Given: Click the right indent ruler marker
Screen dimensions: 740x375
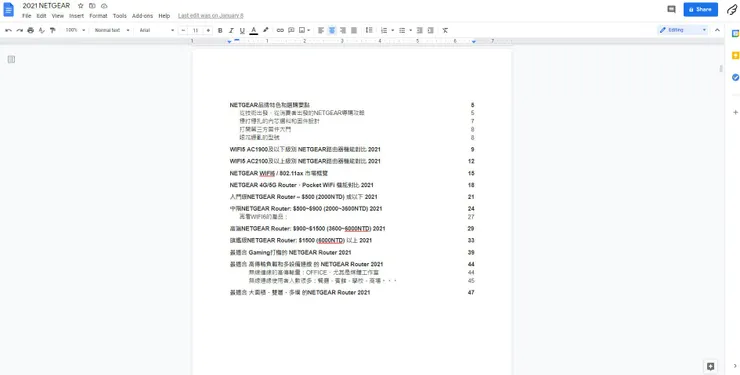Looking at the screenshot, I should tap(473, 42).
